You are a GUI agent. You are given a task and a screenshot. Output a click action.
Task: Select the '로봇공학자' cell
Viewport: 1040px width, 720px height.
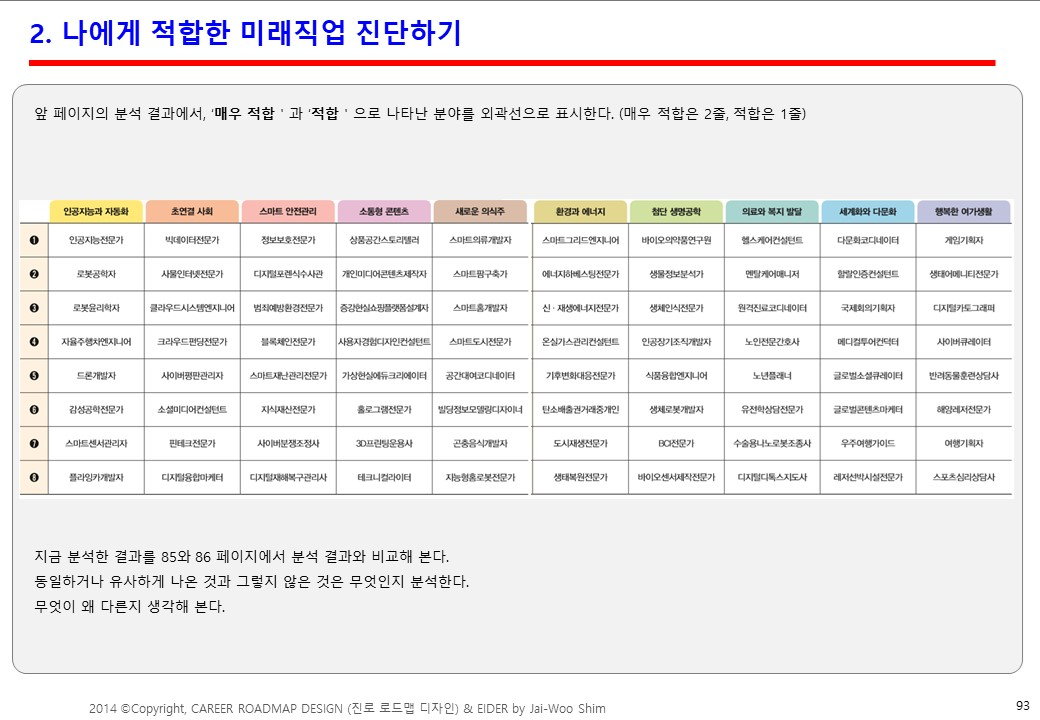[x=96, y=274]
